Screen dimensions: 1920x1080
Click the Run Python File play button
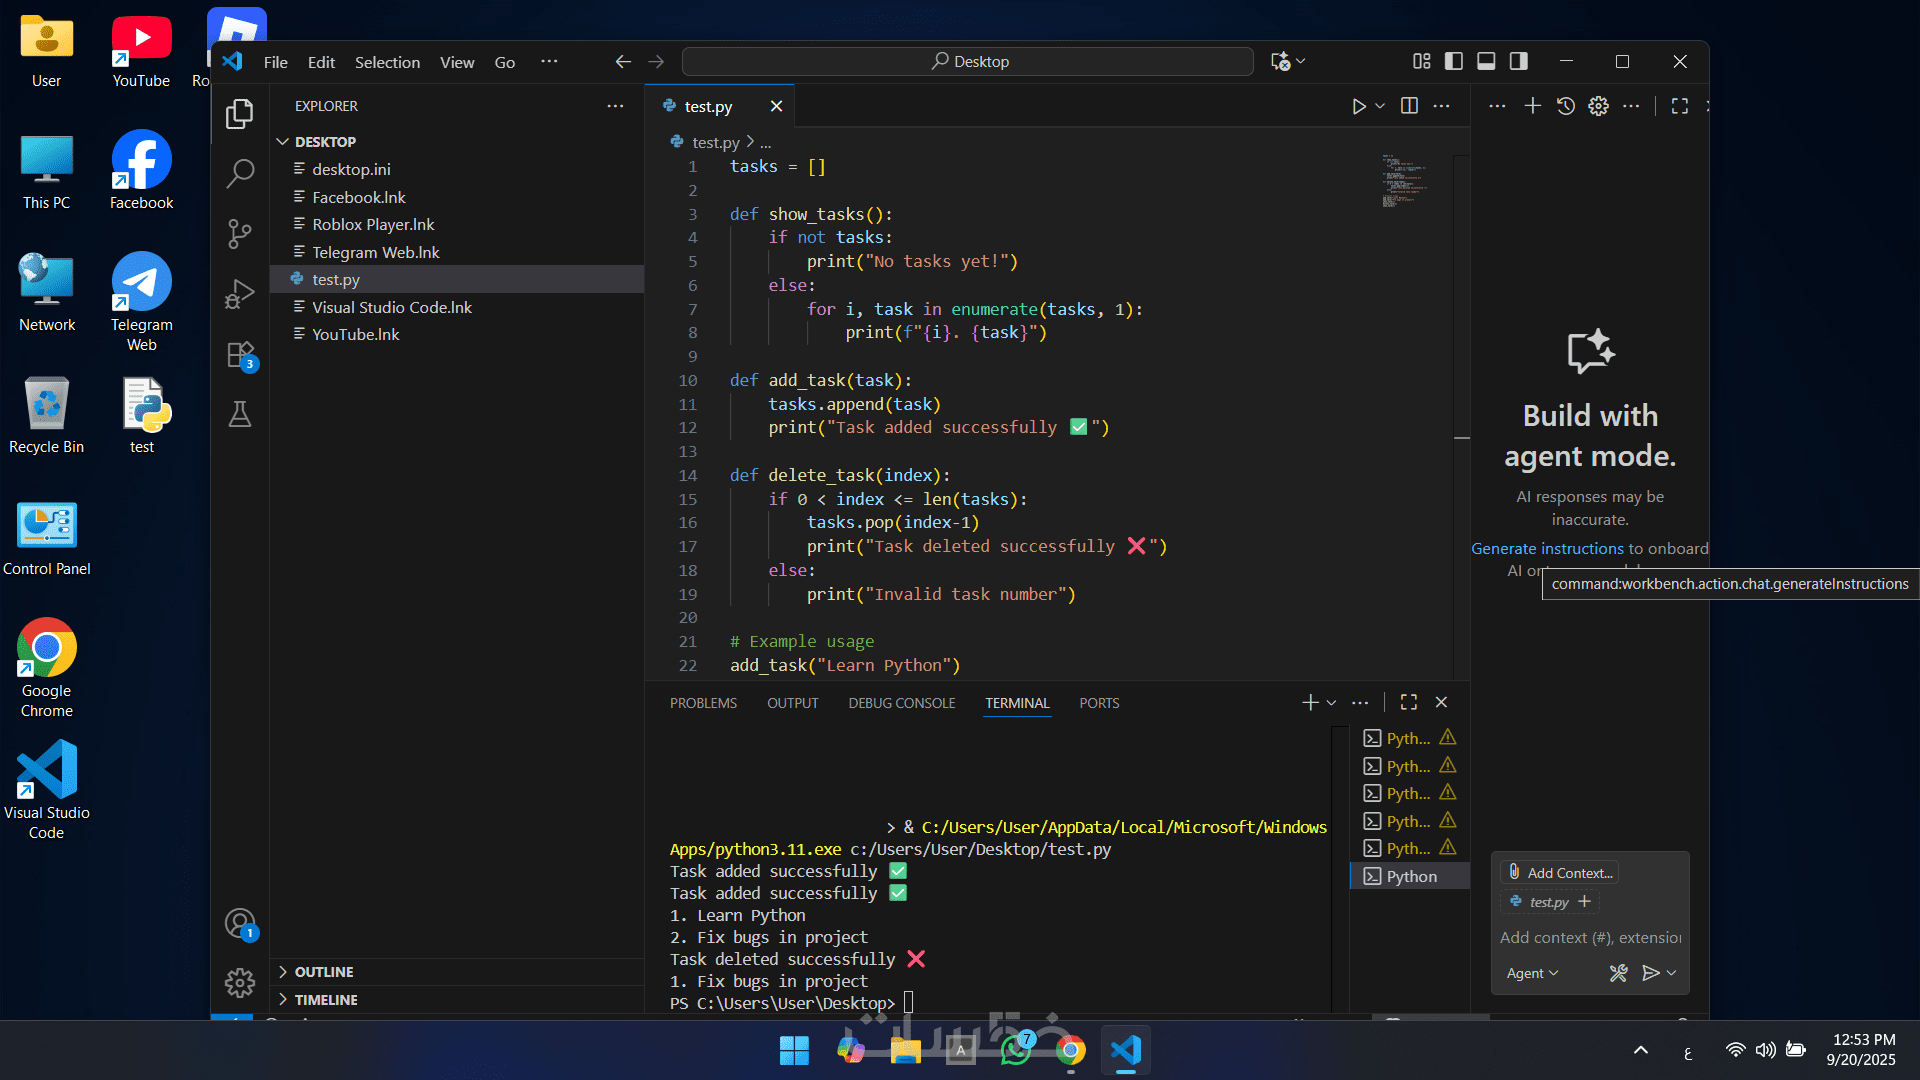pyautogui.click(x=1358, y=106)
